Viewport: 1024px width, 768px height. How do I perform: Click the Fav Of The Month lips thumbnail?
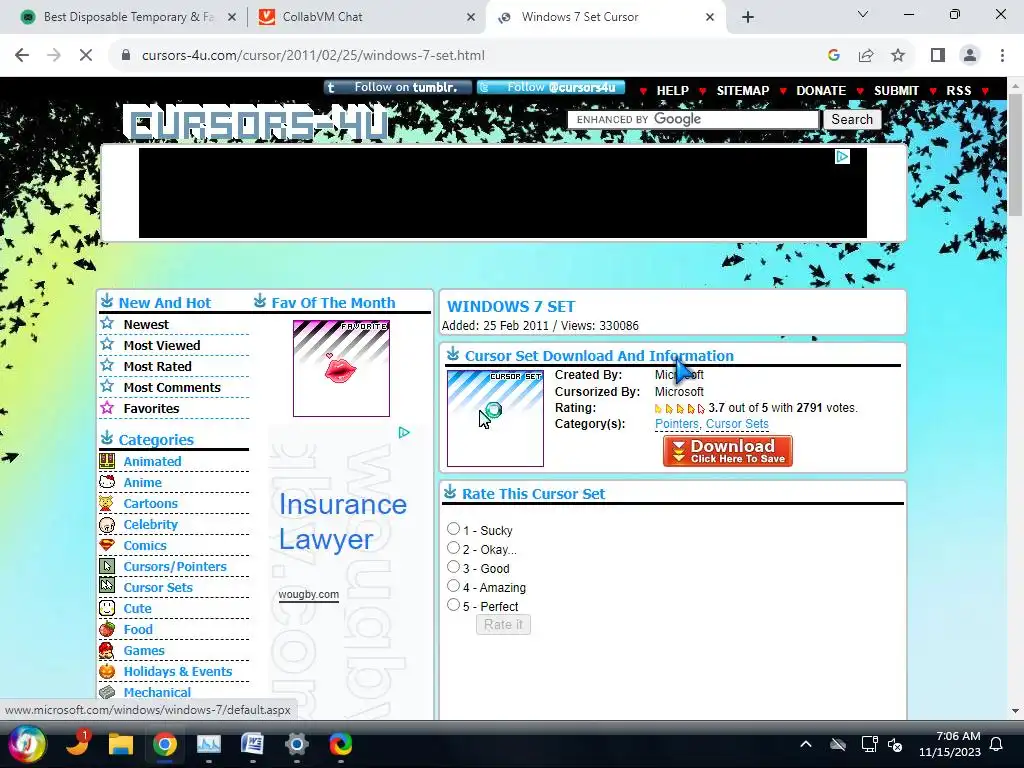(341, 368)
